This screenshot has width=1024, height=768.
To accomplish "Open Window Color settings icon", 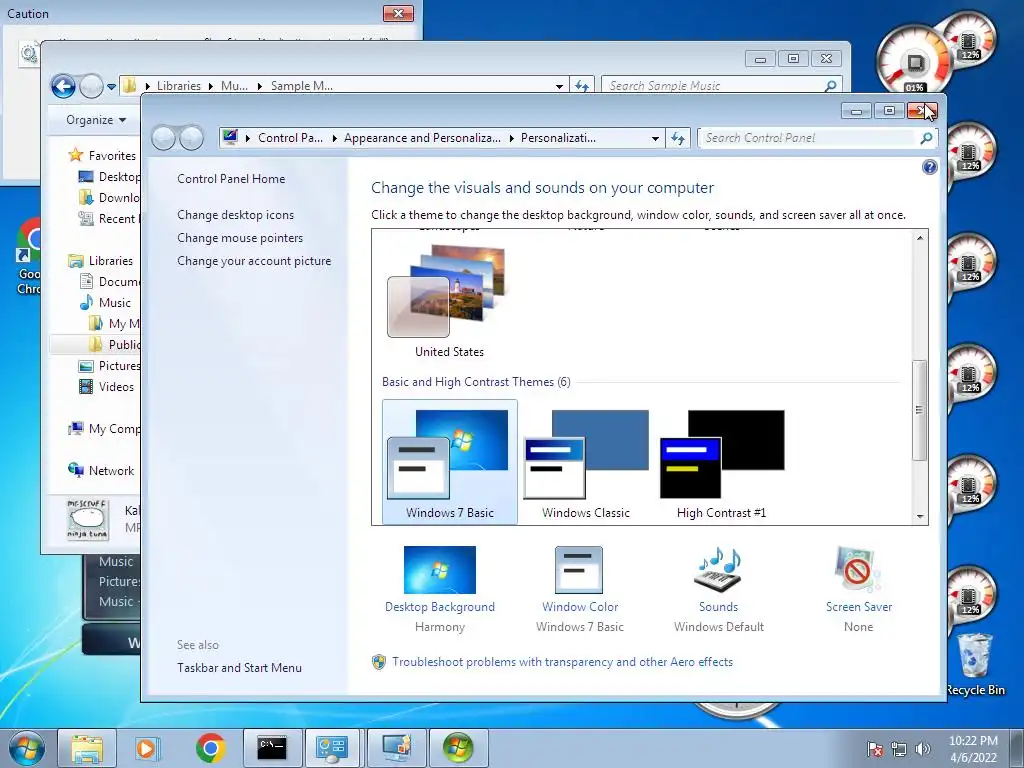I will pyautogui.click(x=579, y=569).
